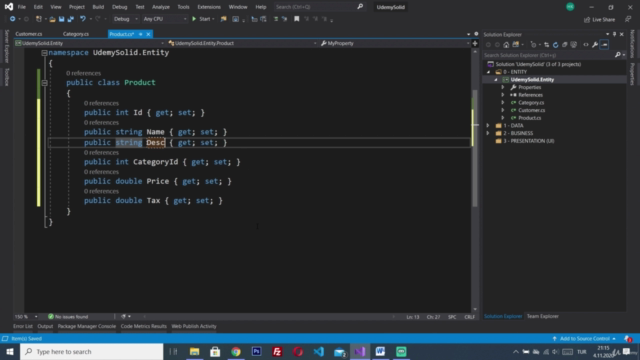The image size is (640, 360).
Task: Open the Analyze menu
Action: coord(161,7)
